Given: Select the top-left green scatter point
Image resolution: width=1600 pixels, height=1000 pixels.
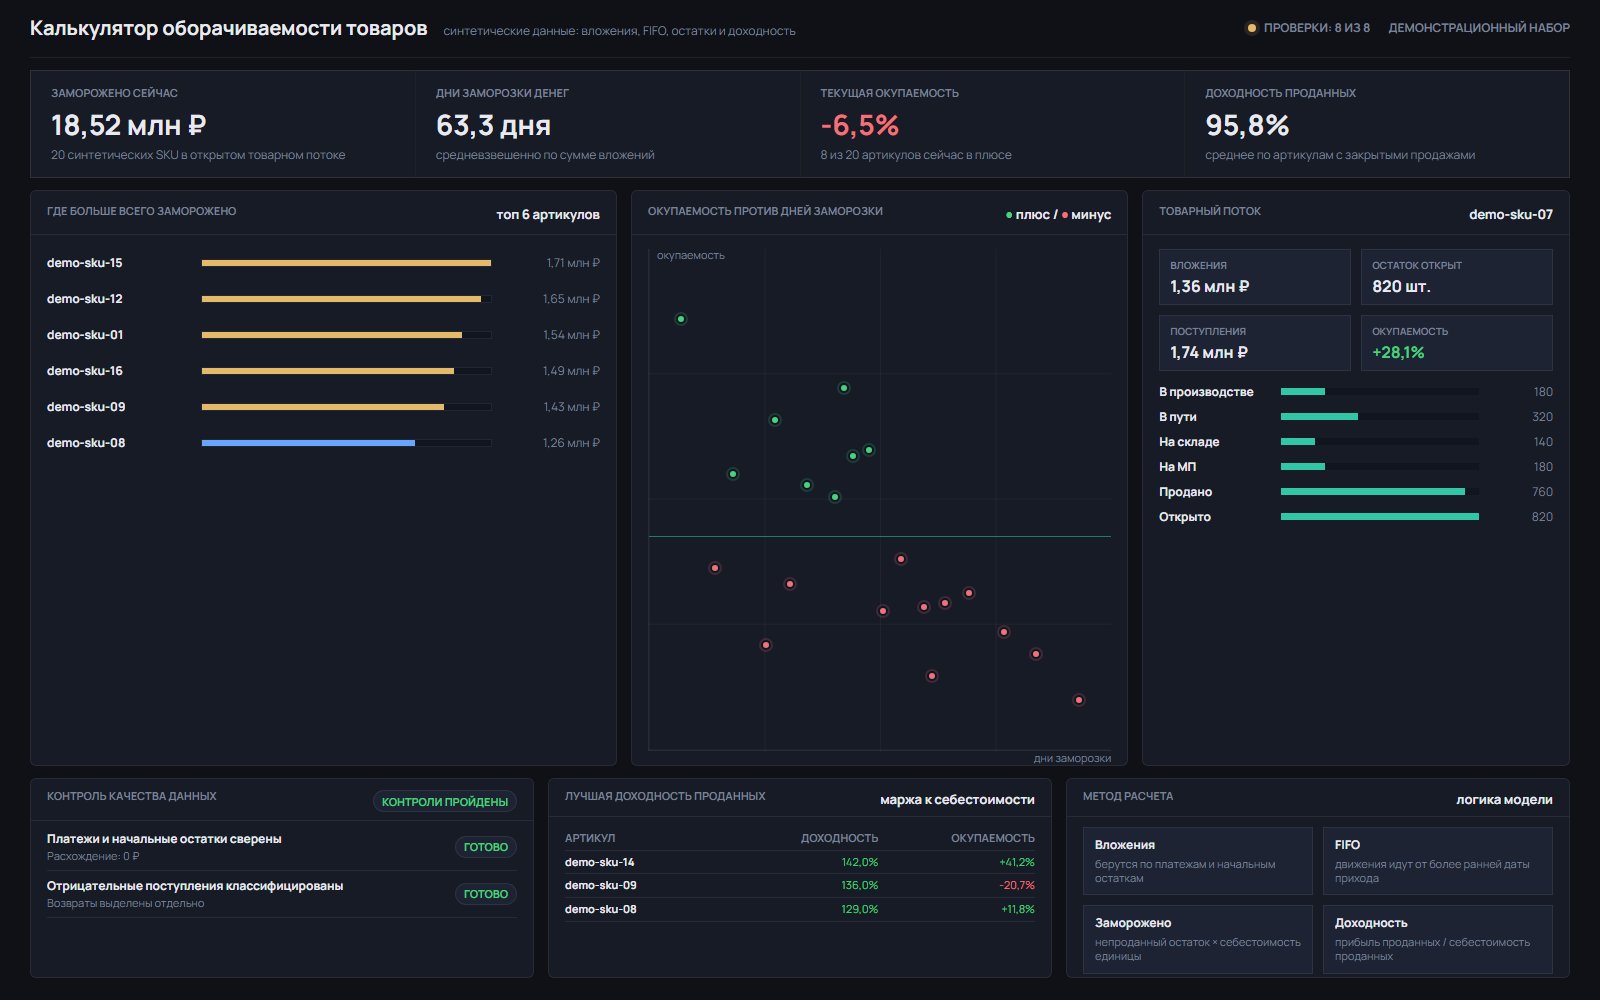Looking at the screenshot, I should [681, 319].
